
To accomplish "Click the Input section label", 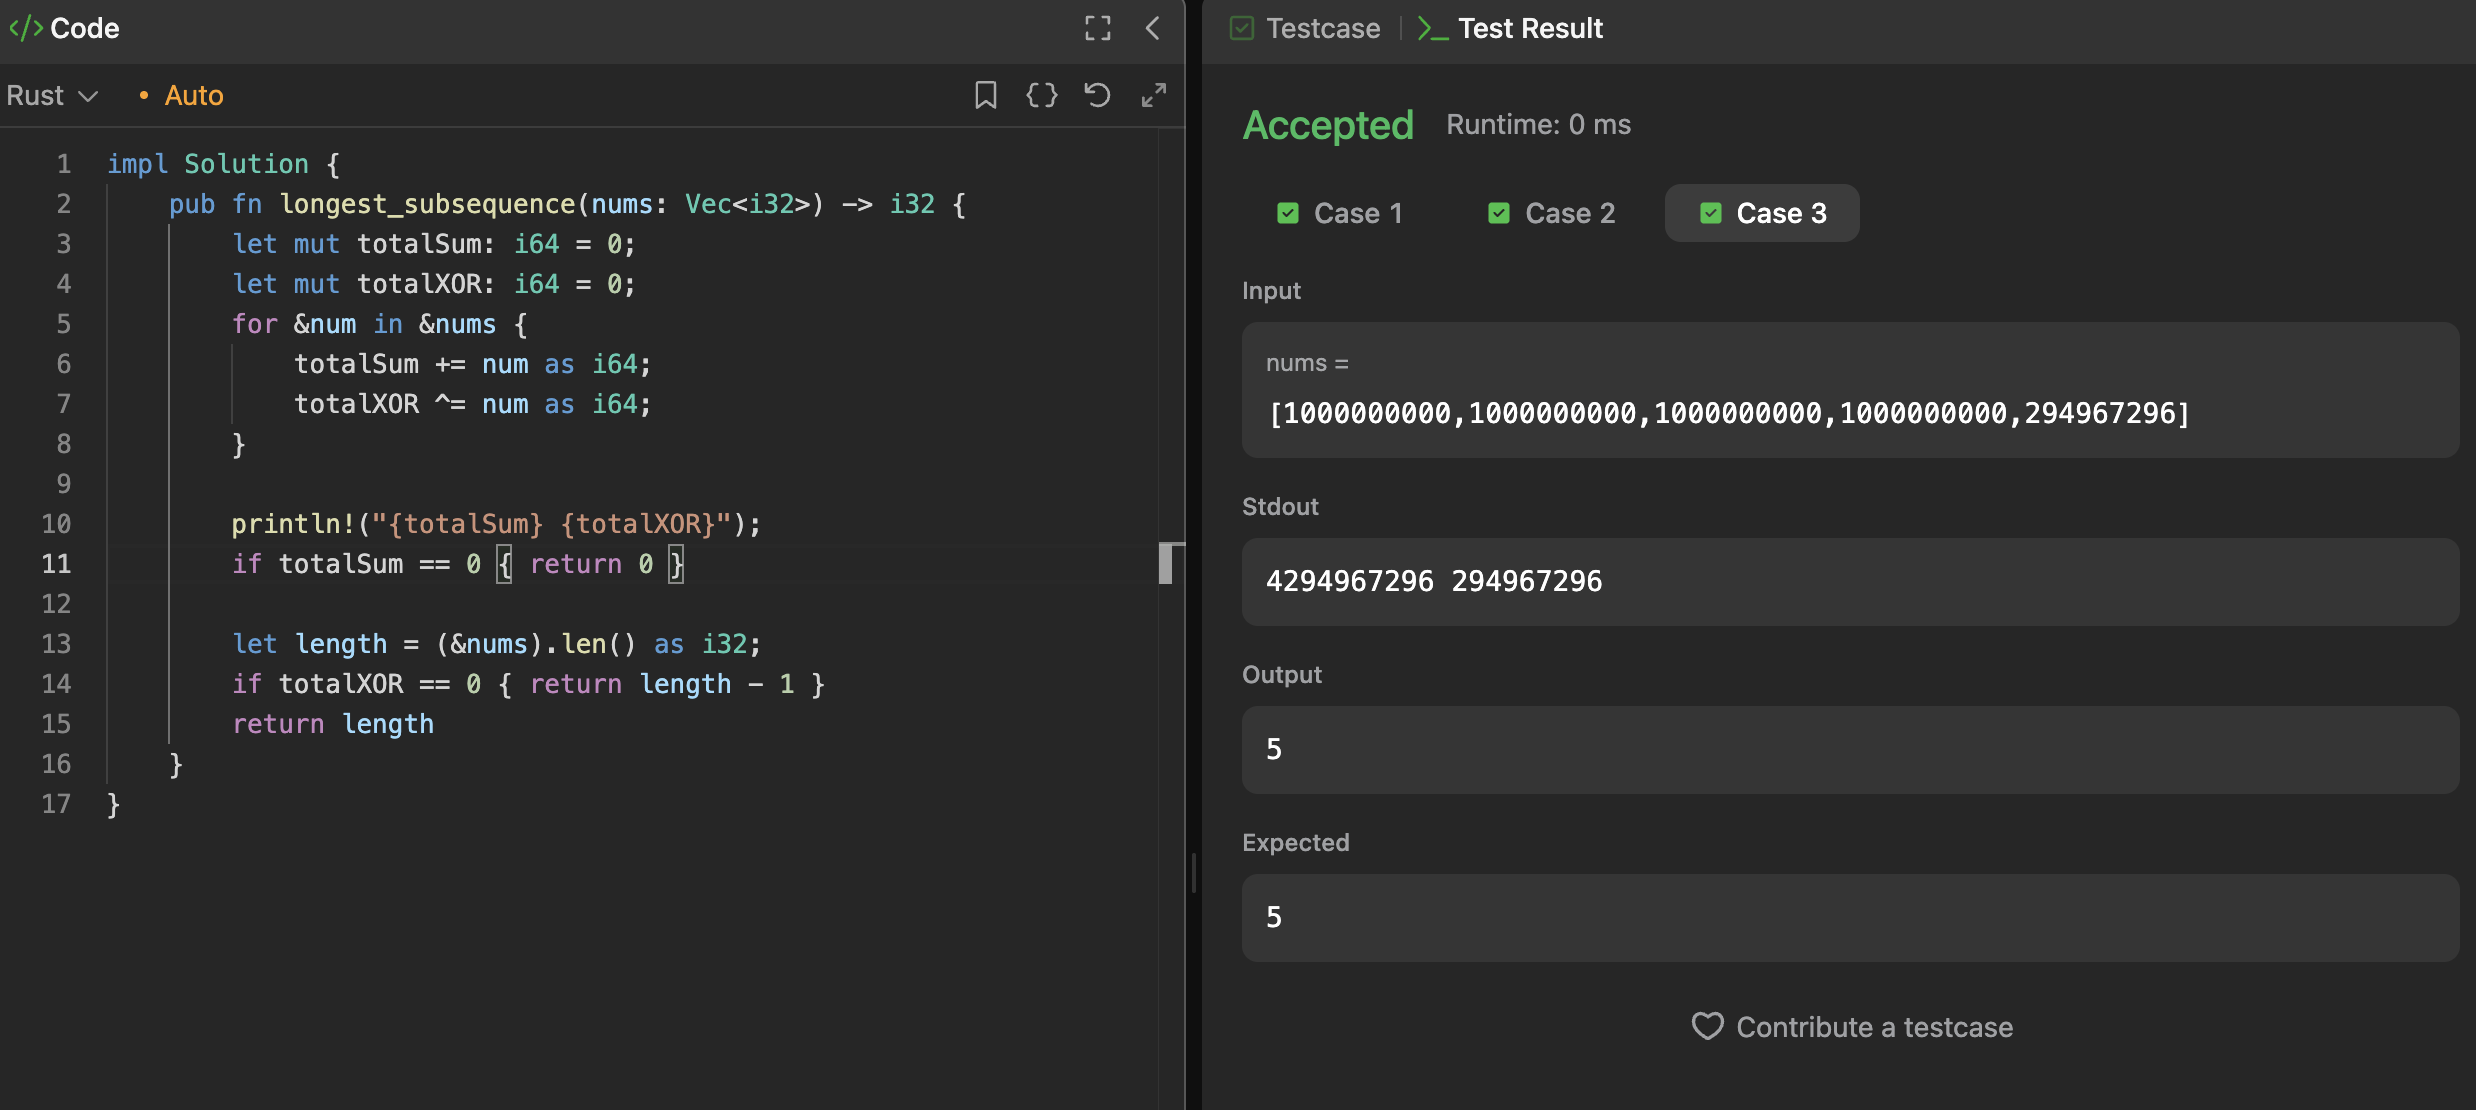I will pos(1271,291).
